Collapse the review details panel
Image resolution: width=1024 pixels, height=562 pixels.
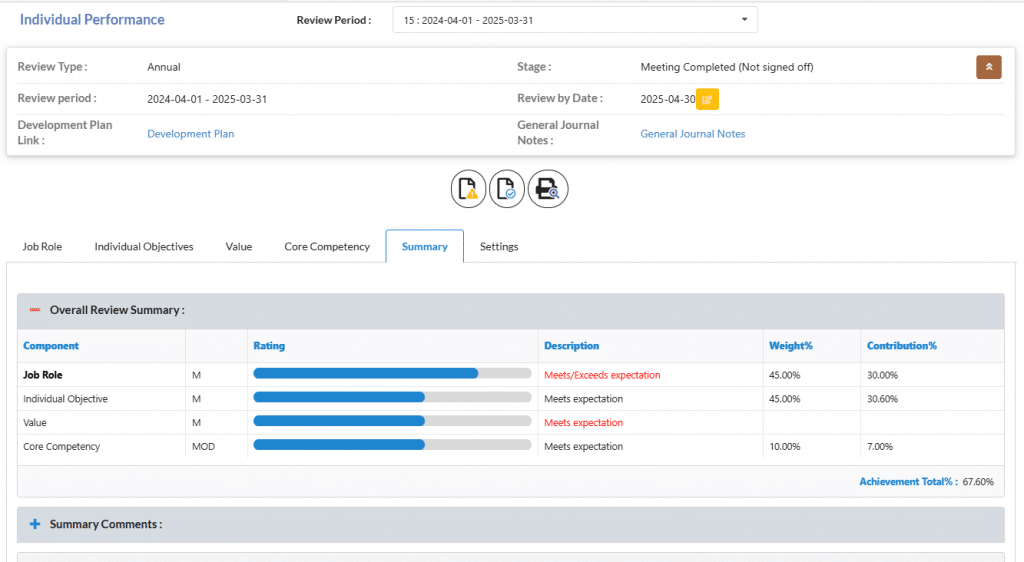[988, 67]
